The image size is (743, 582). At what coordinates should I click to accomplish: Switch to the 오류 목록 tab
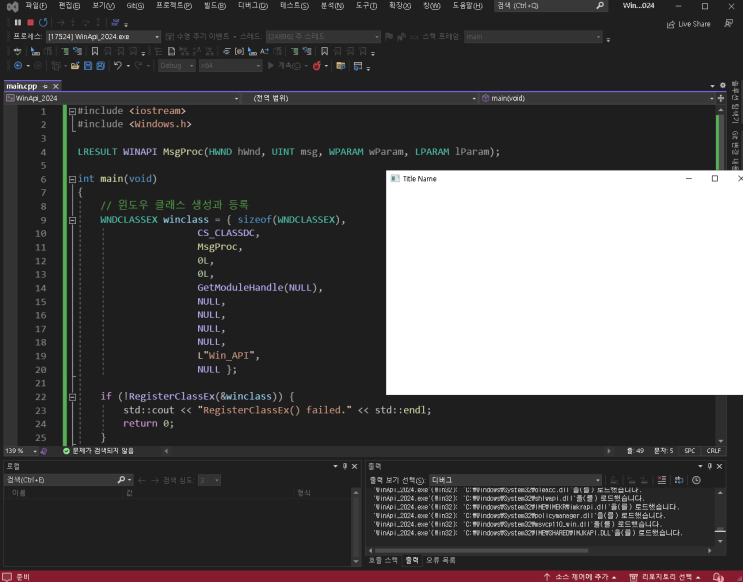click(441, 561)
